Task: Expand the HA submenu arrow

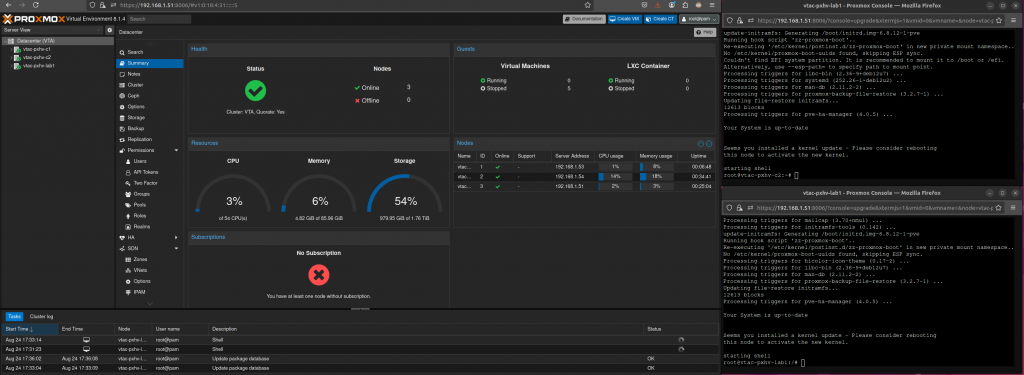Action: pos(176,238)
